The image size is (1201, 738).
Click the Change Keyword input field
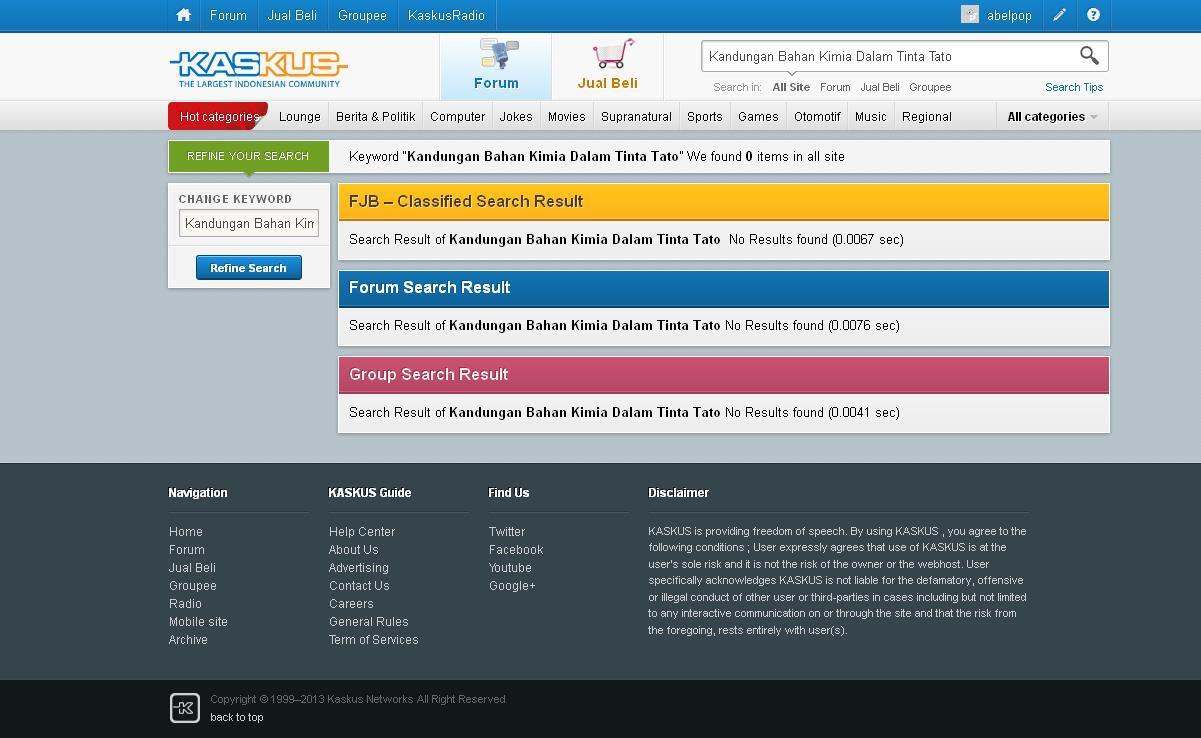pyautogui.click(x=249, y=223)
